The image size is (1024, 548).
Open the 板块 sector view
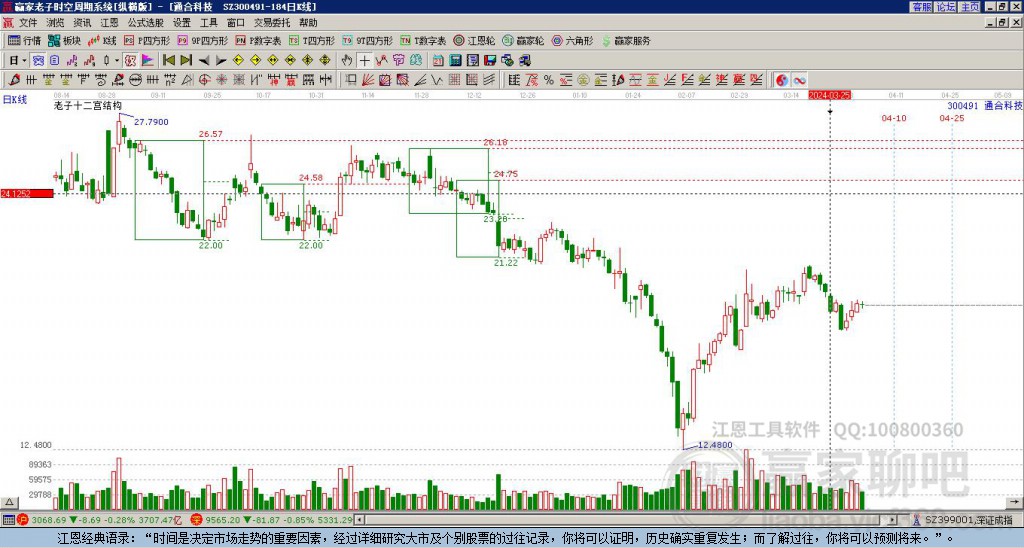64,40
